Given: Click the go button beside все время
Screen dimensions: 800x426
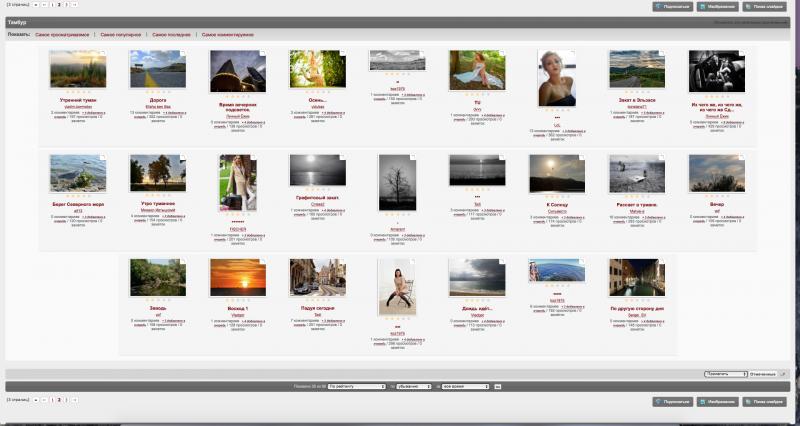Looking at the screenshot, I should click(x=497, y=387).
